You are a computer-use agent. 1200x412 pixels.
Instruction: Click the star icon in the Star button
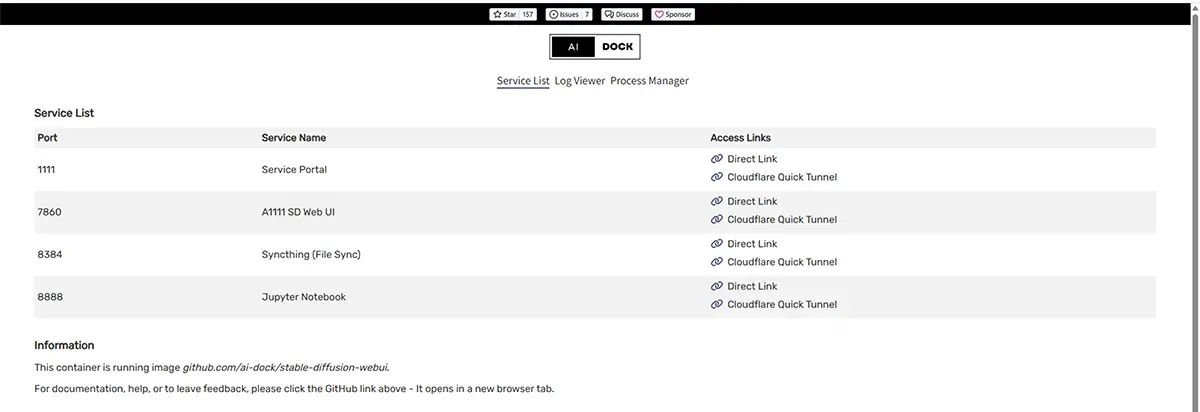pos(497,15)
